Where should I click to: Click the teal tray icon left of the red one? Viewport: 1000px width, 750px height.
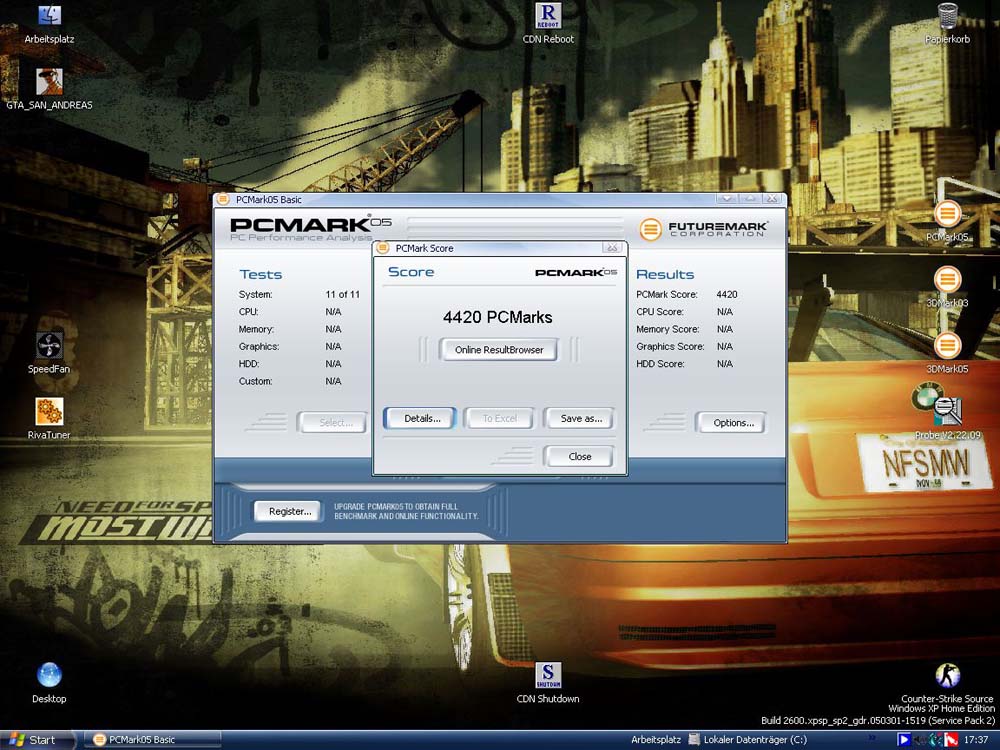click(936, 740)
